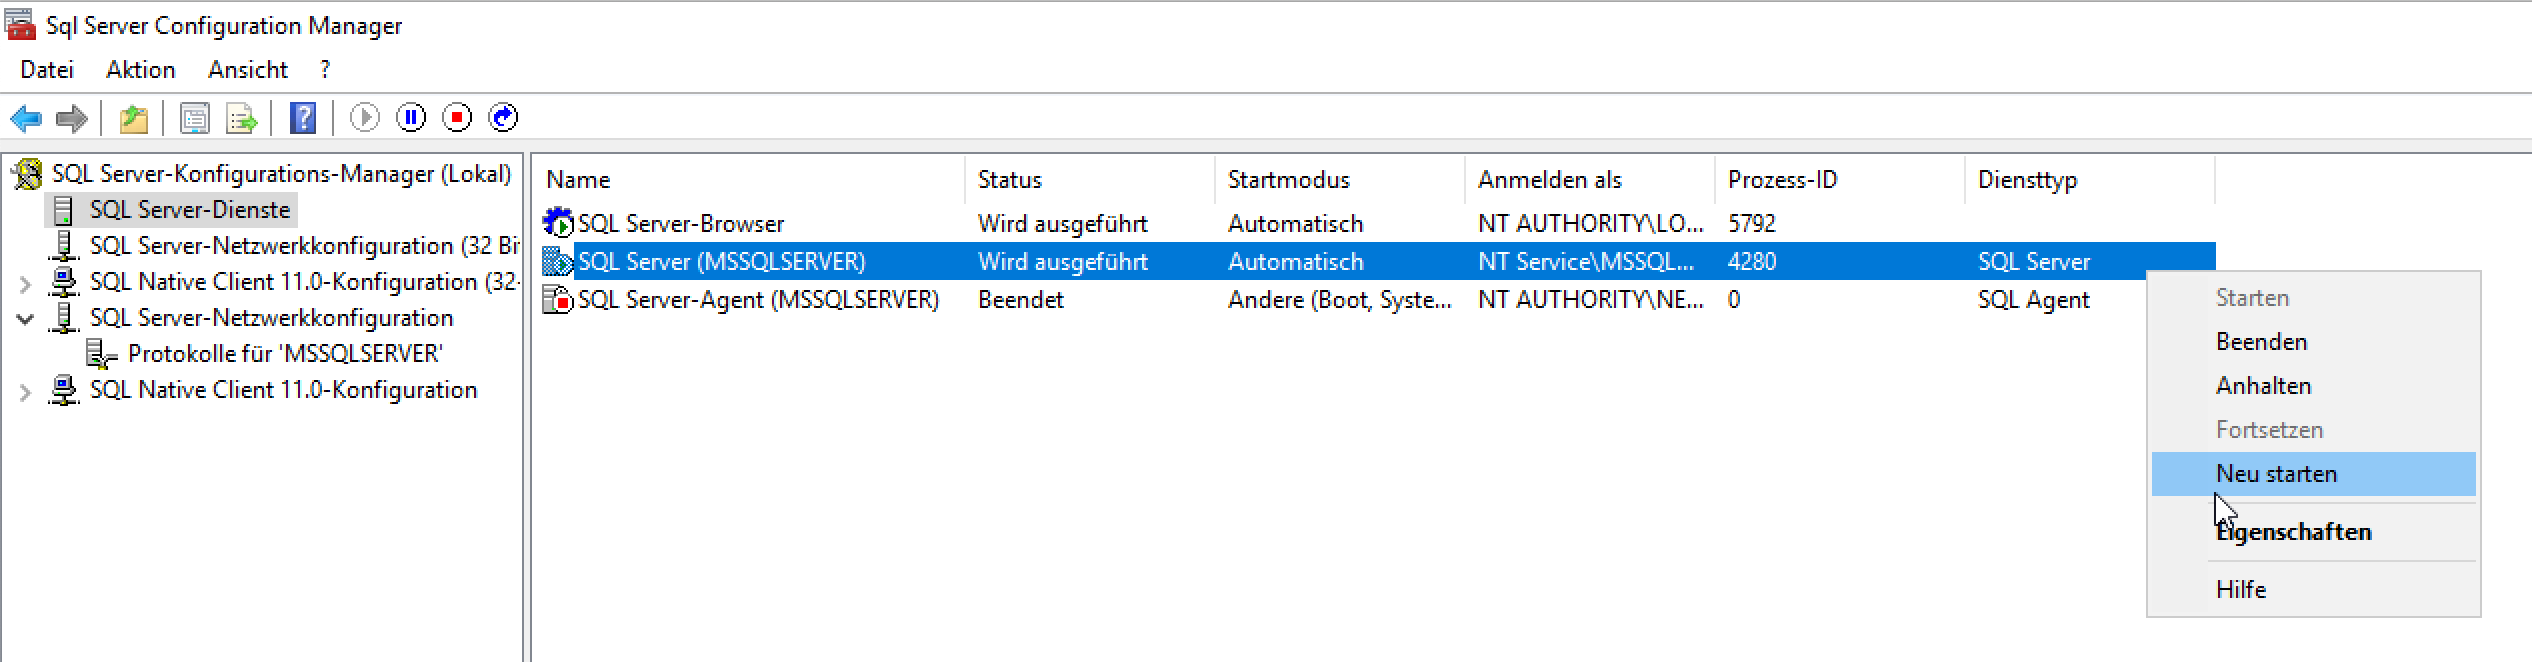This screenshot has width=2532, height=662.
Task: Sort the list by Status column header
Action: tap(1010, 180)
